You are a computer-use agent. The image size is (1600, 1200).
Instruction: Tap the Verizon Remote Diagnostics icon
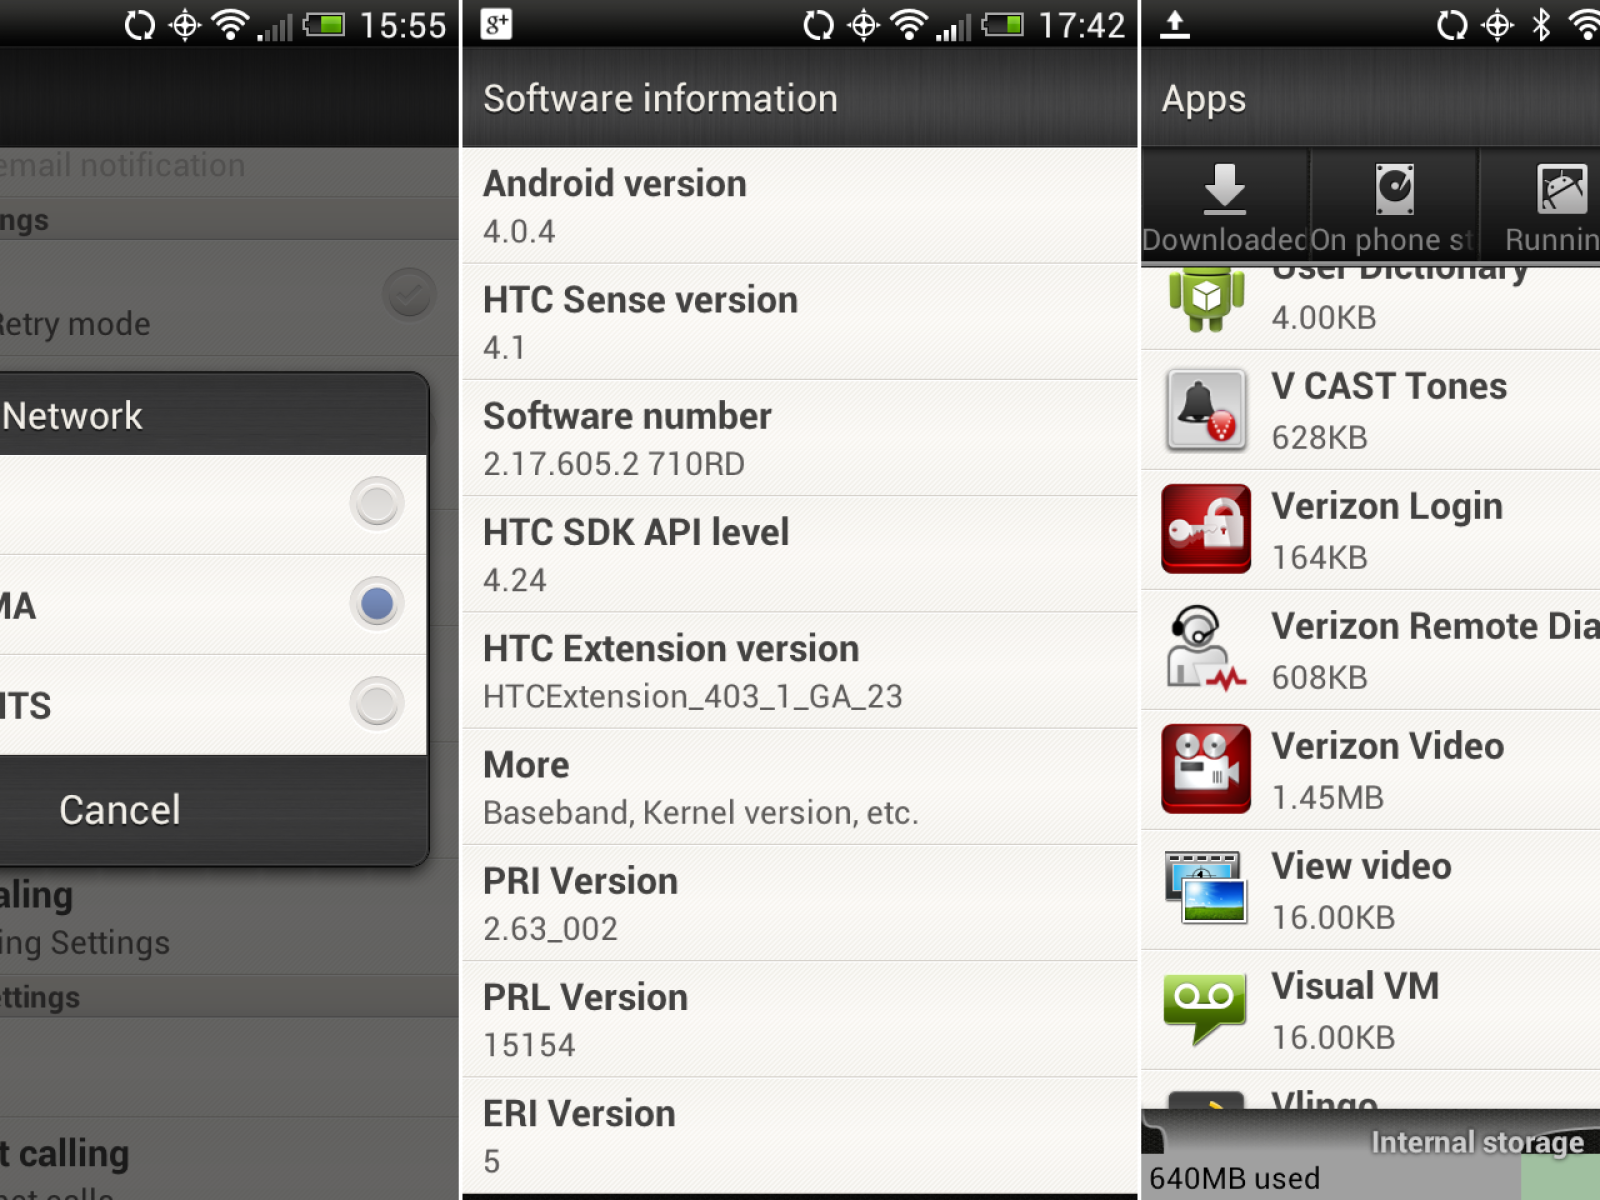[1206, 650]
